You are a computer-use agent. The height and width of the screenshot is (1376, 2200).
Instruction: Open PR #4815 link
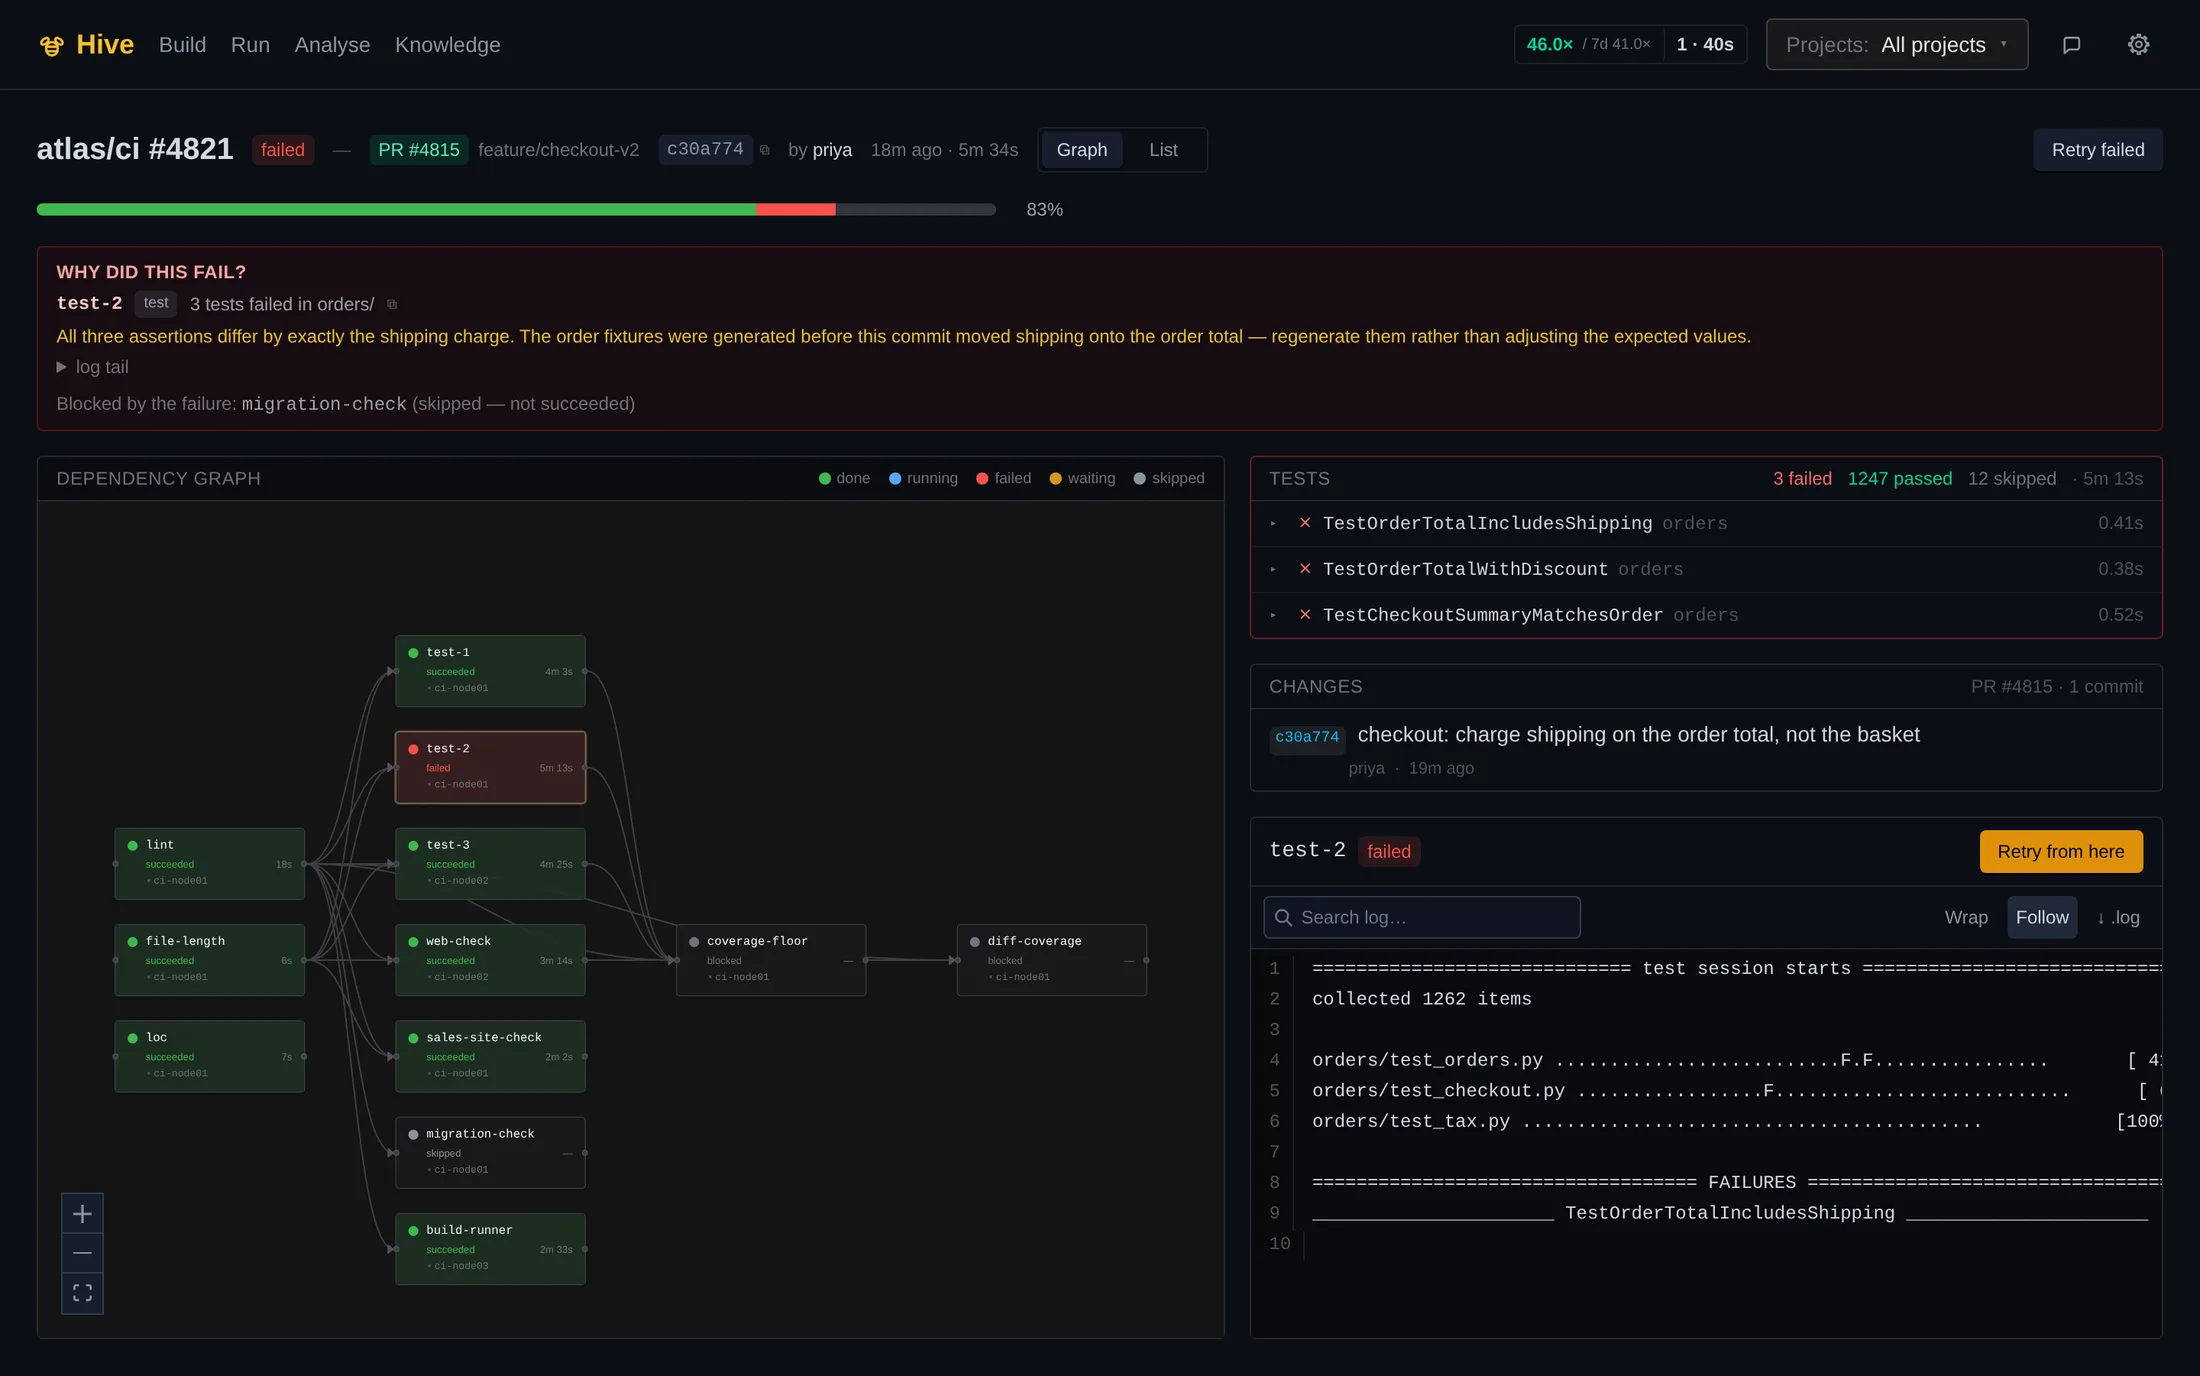coord(418,150)
